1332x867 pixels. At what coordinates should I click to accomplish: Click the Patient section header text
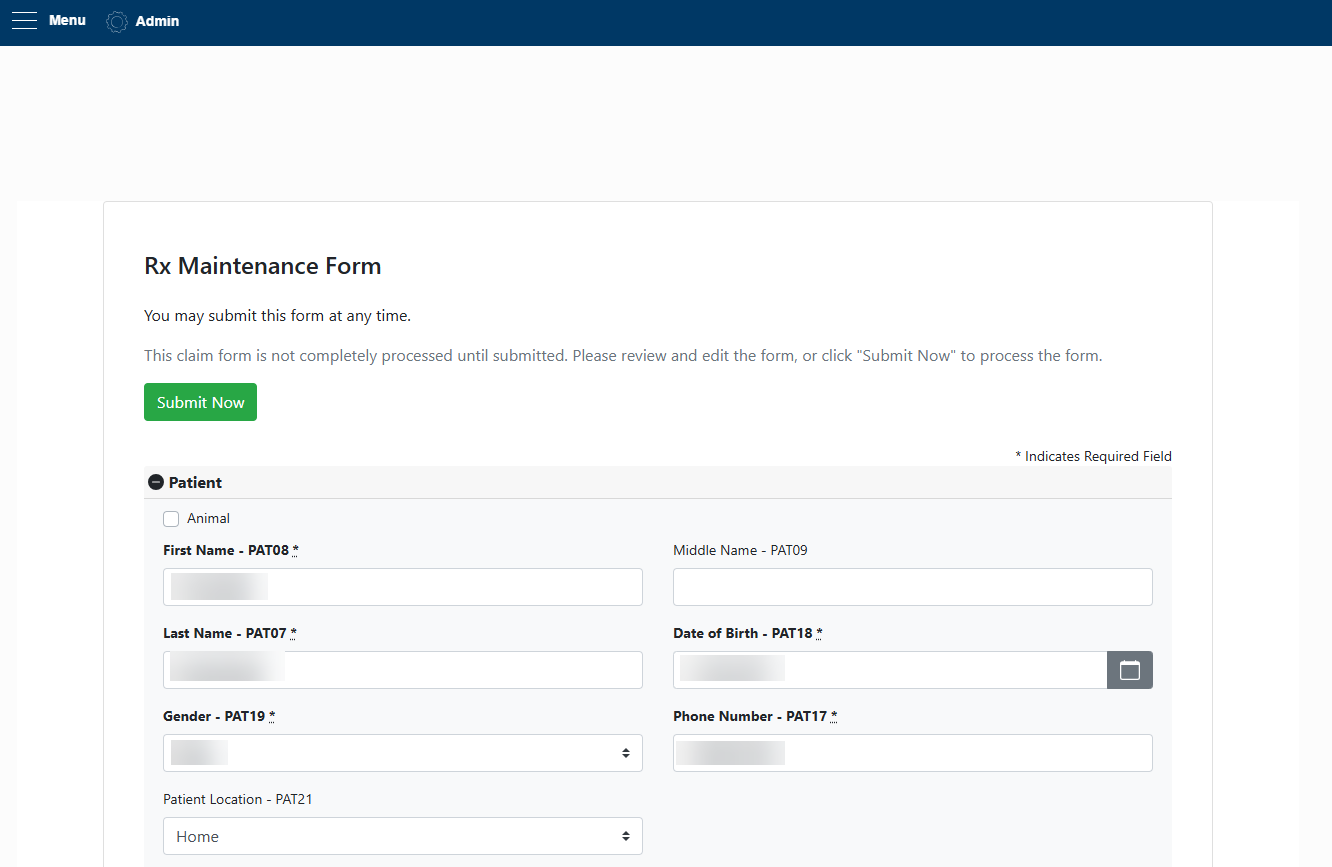(x=195, y=483)
